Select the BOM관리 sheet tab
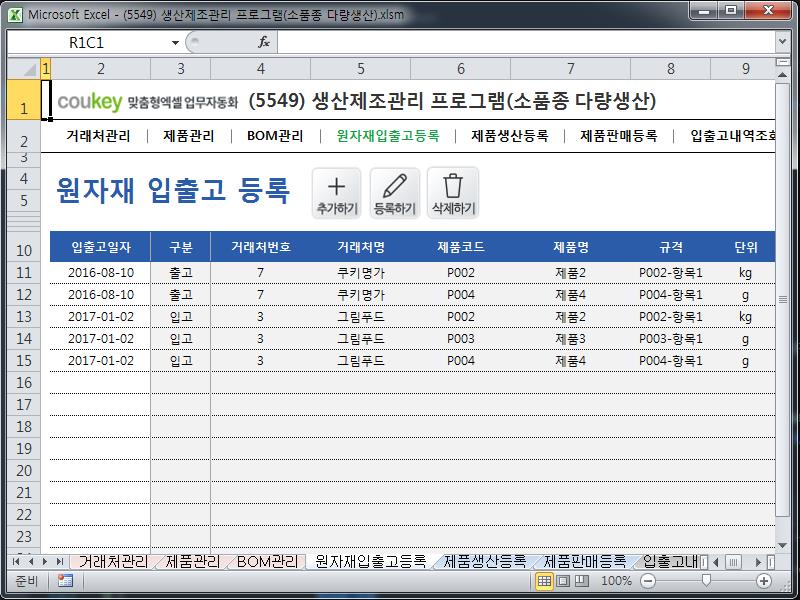 click(x=267, y=562)
